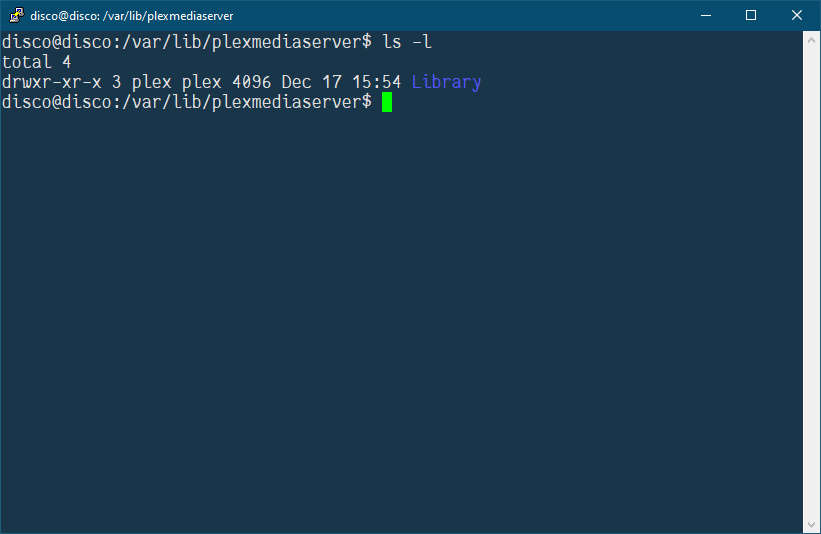Click the vertical scrollbar track
Screen dimensions: 821x534
(811, 283)
